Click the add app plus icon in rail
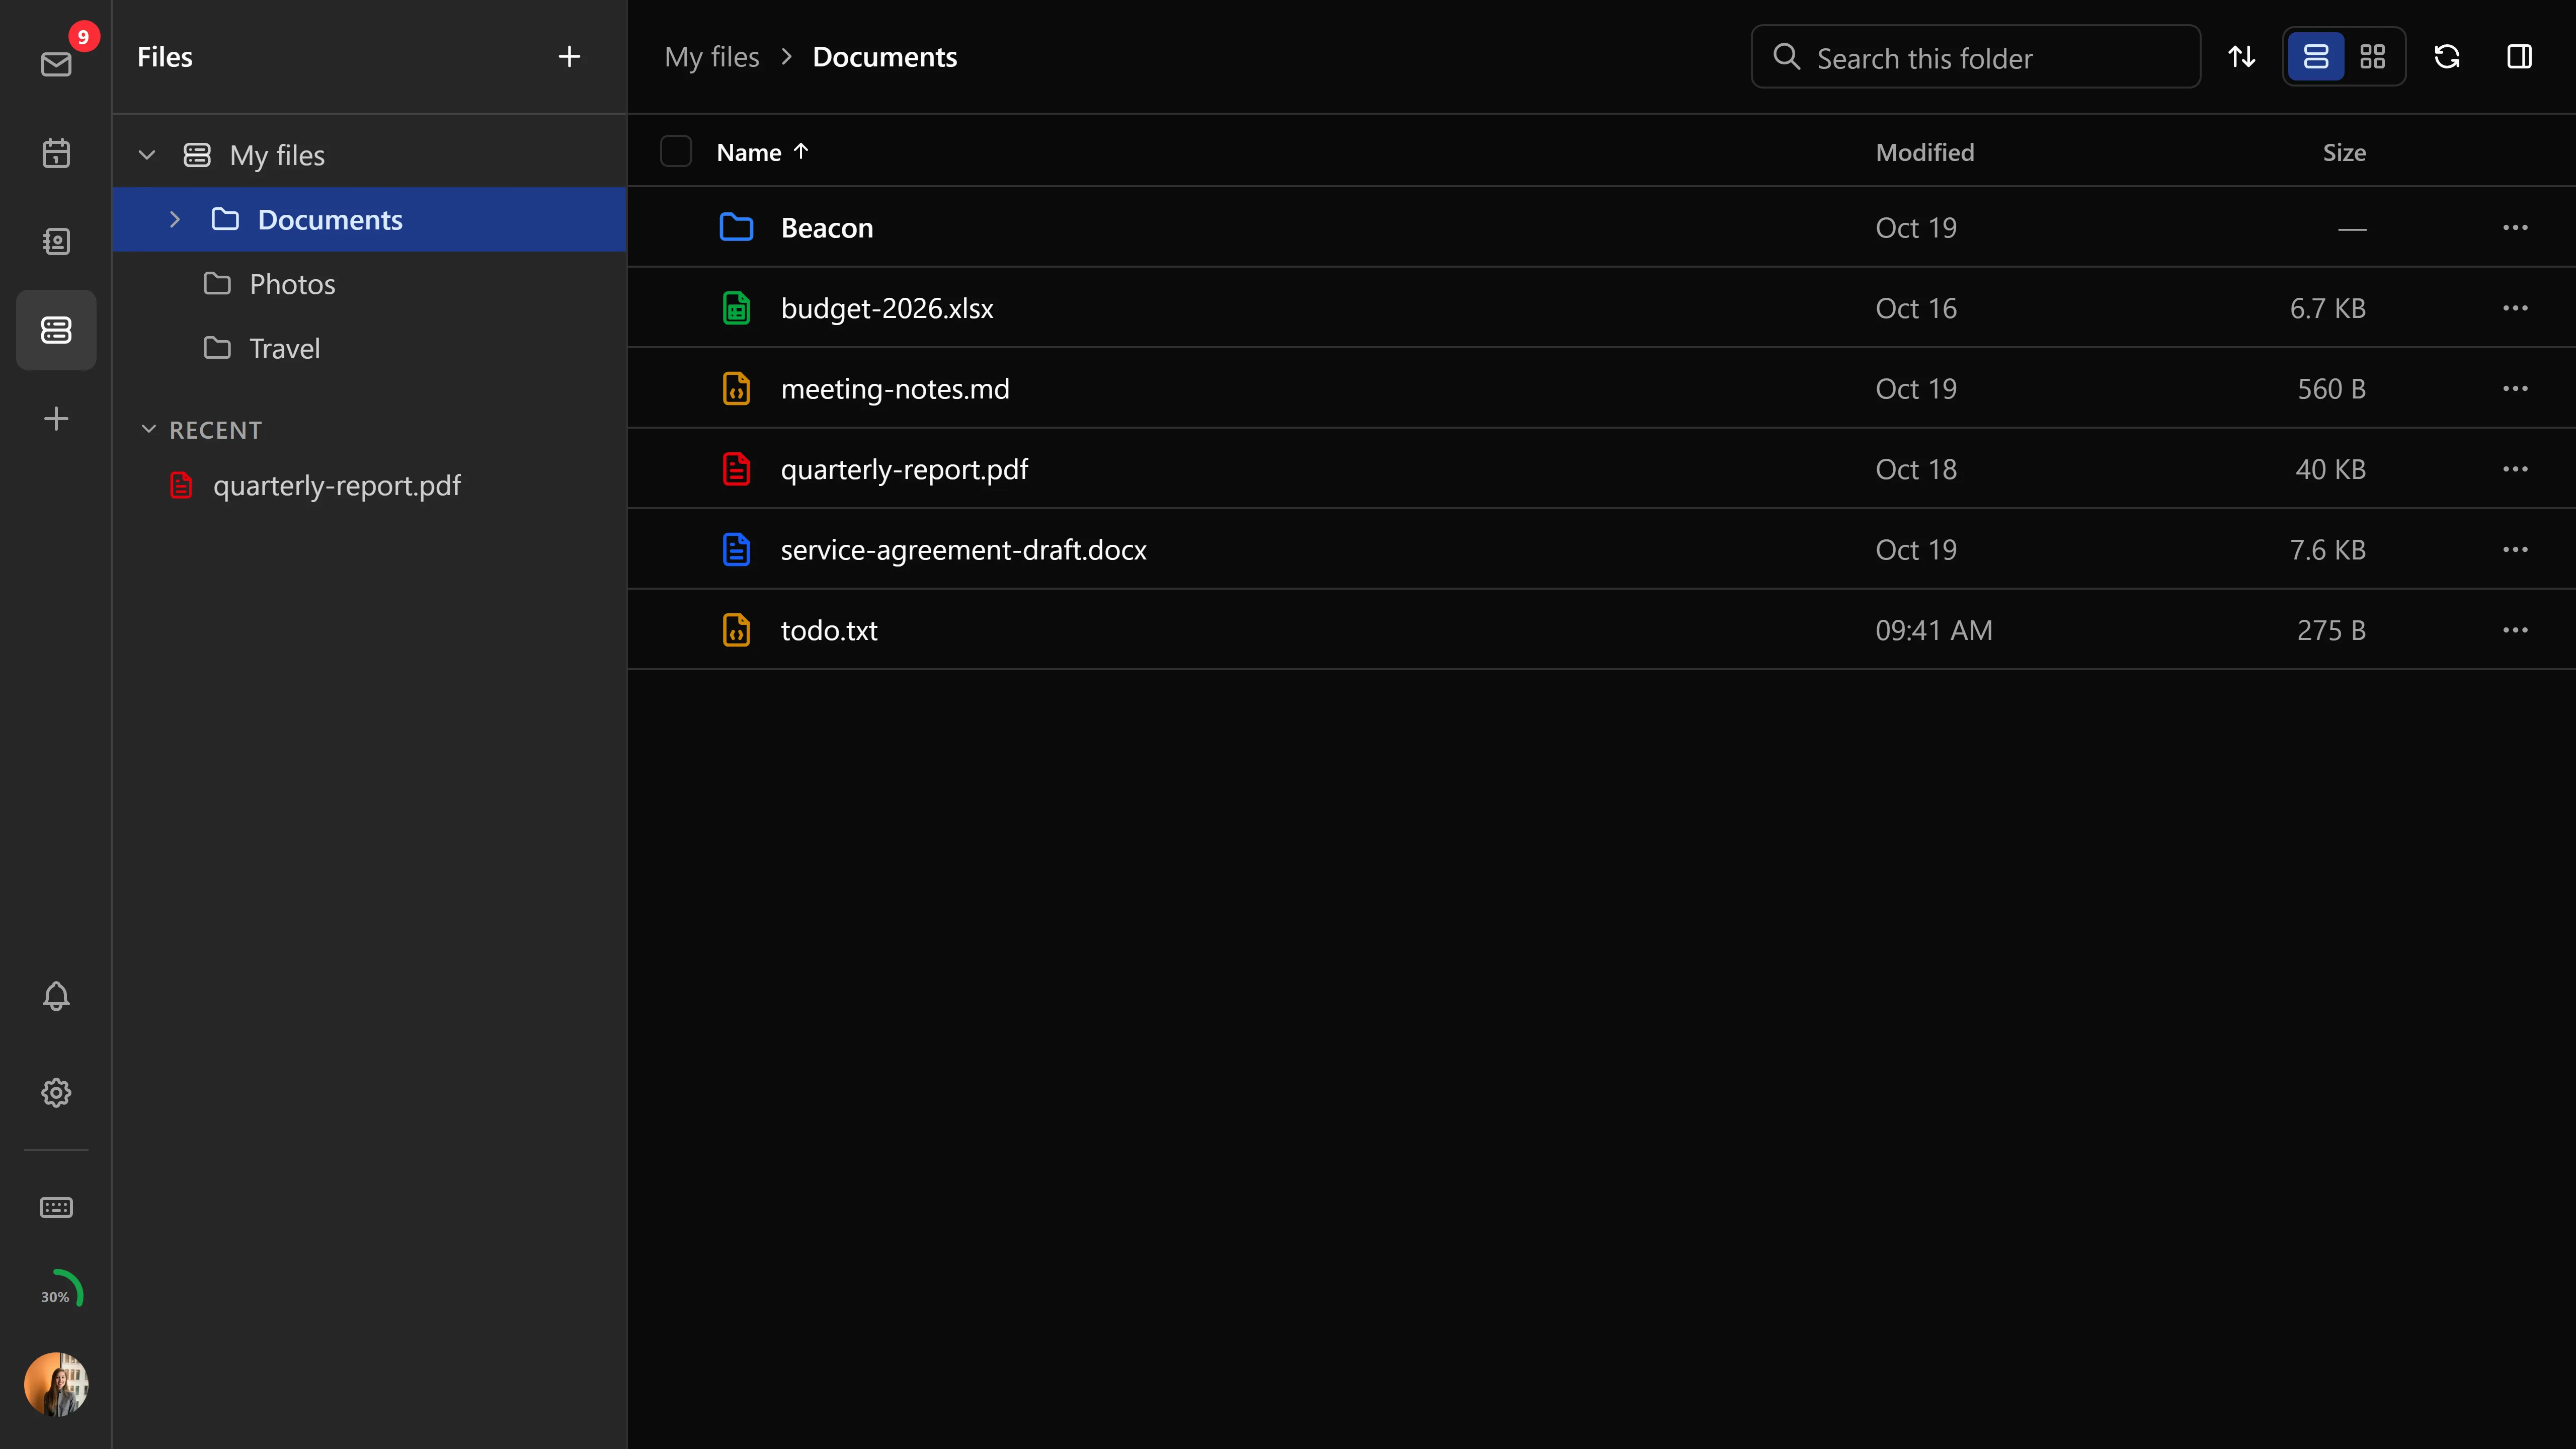The height and width of the screenshot is (1449, 2576). (x=56, y=418)
